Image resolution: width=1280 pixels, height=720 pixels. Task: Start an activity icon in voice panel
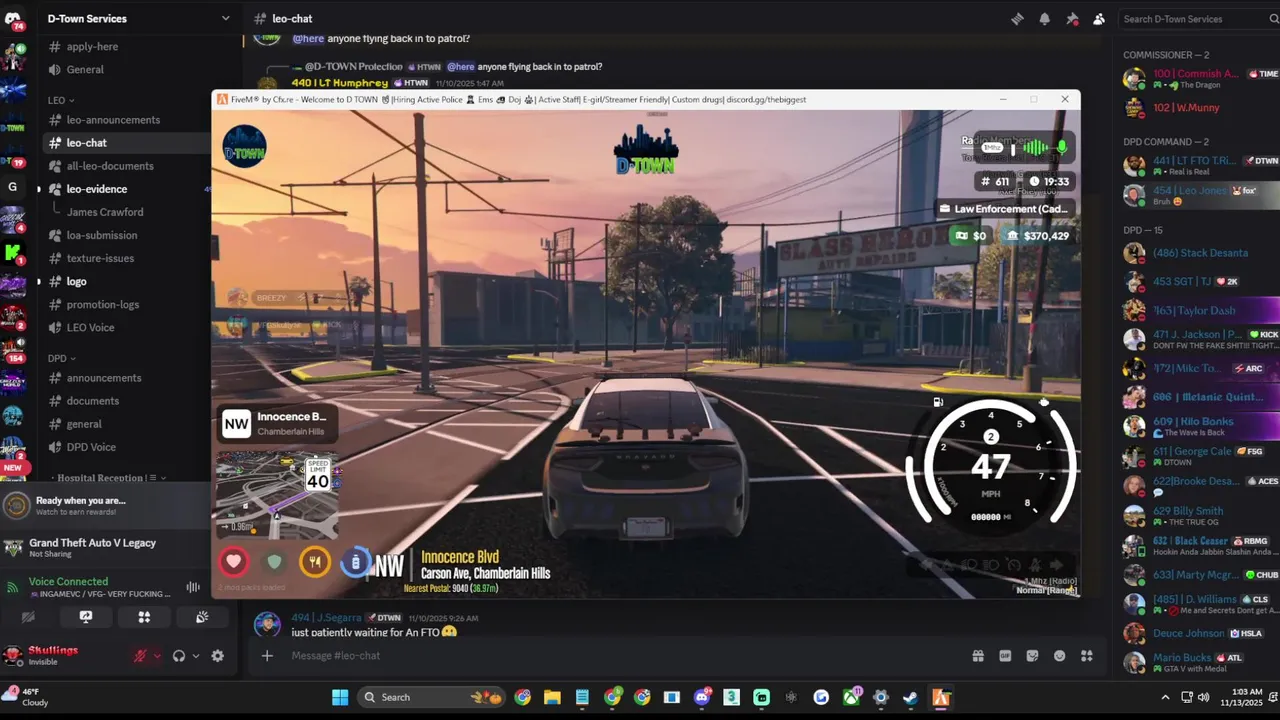click(x=144, y=617)
